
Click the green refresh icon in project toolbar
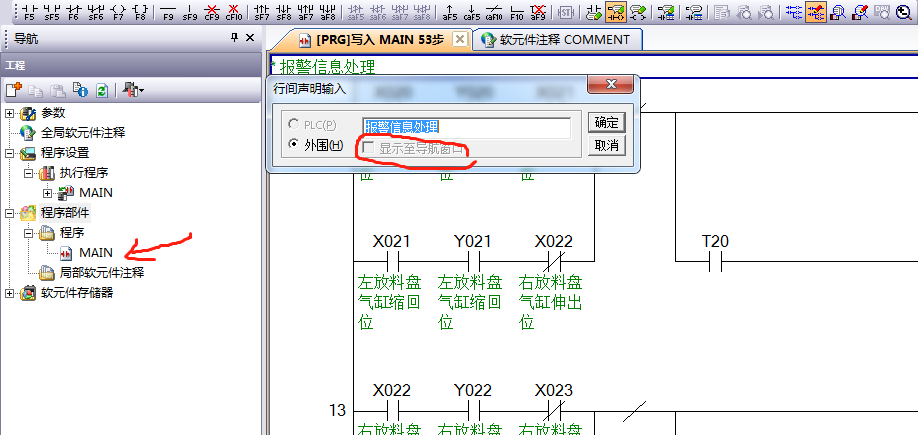coord(101,90)
